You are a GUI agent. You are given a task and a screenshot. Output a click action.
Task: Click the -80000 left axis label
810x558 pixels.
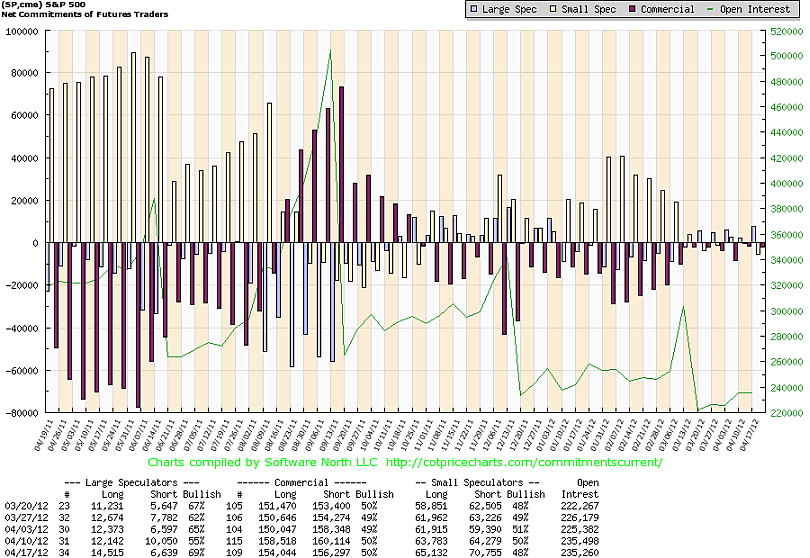click(22, 413)
